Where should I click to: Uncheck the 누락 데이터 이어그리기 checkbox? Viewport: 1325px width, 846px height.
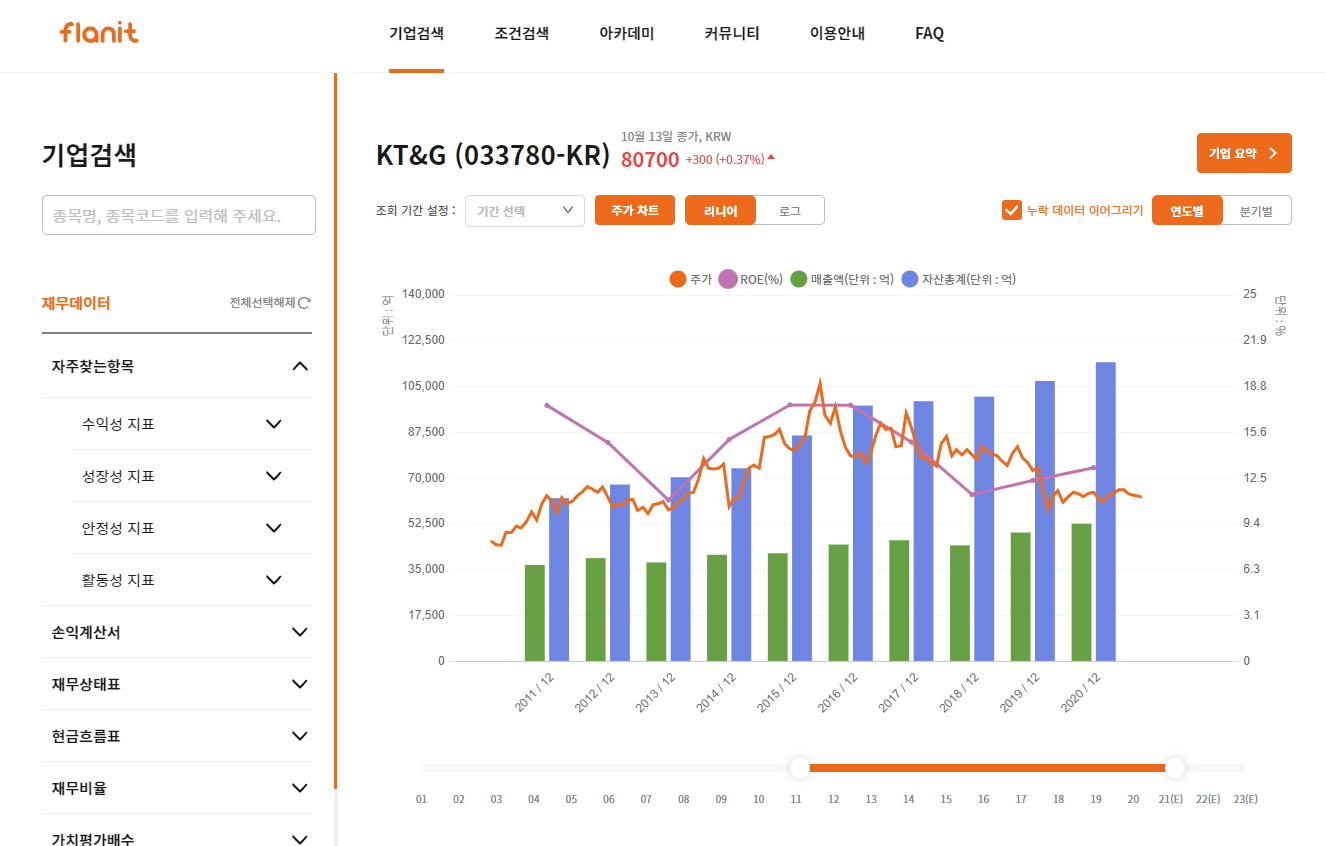1010,210
